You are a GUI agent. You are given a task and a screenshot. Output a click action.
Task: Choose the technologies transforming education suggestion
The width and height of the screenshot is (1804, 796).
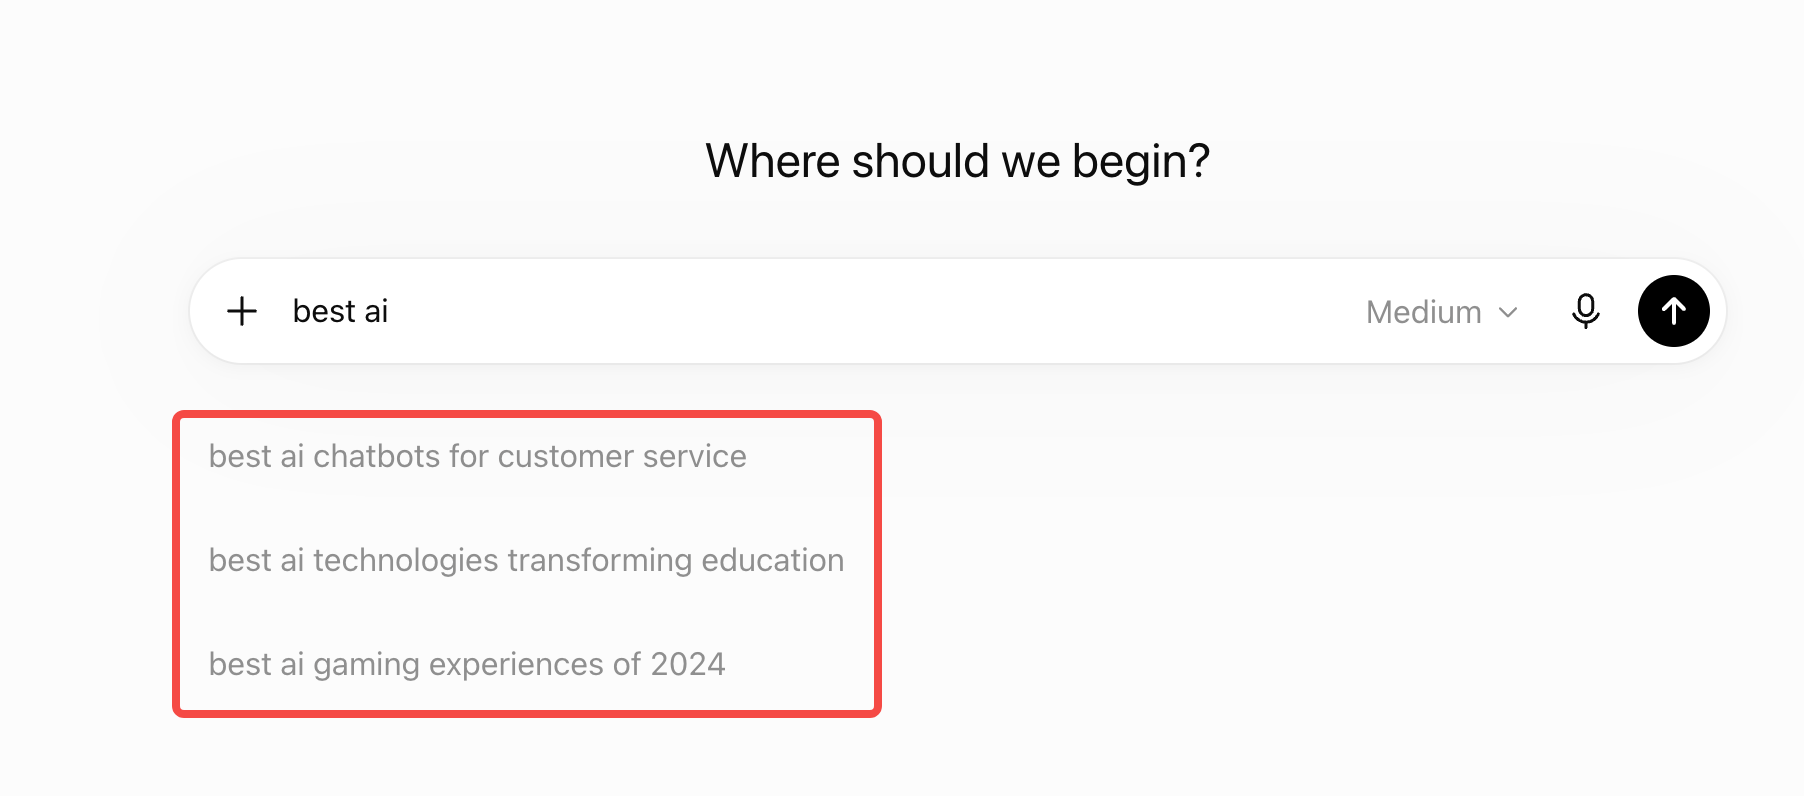526,560
